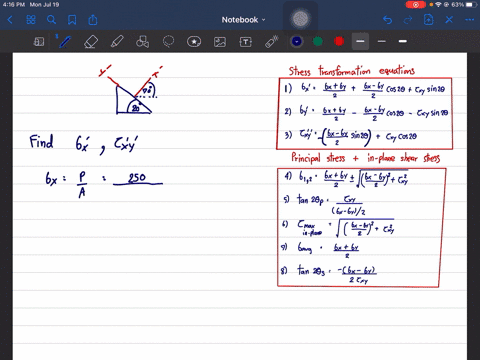Select the Image insert tool

coord(220,42)
